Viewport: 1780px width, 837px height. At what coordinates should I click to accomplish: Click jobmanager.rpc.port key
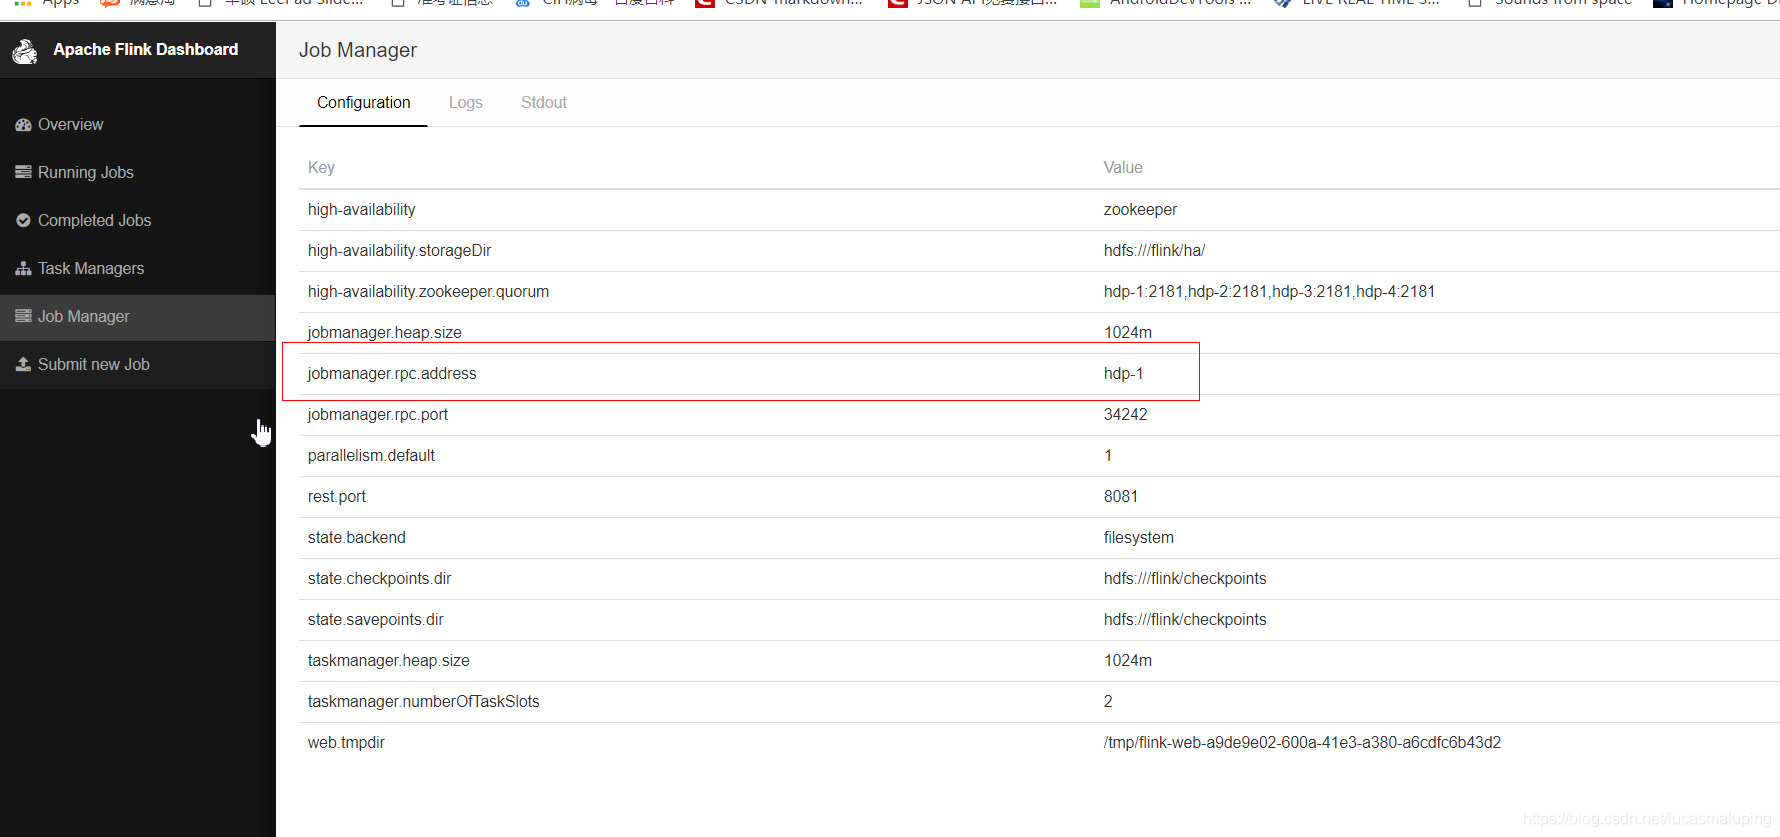(378, 414)
